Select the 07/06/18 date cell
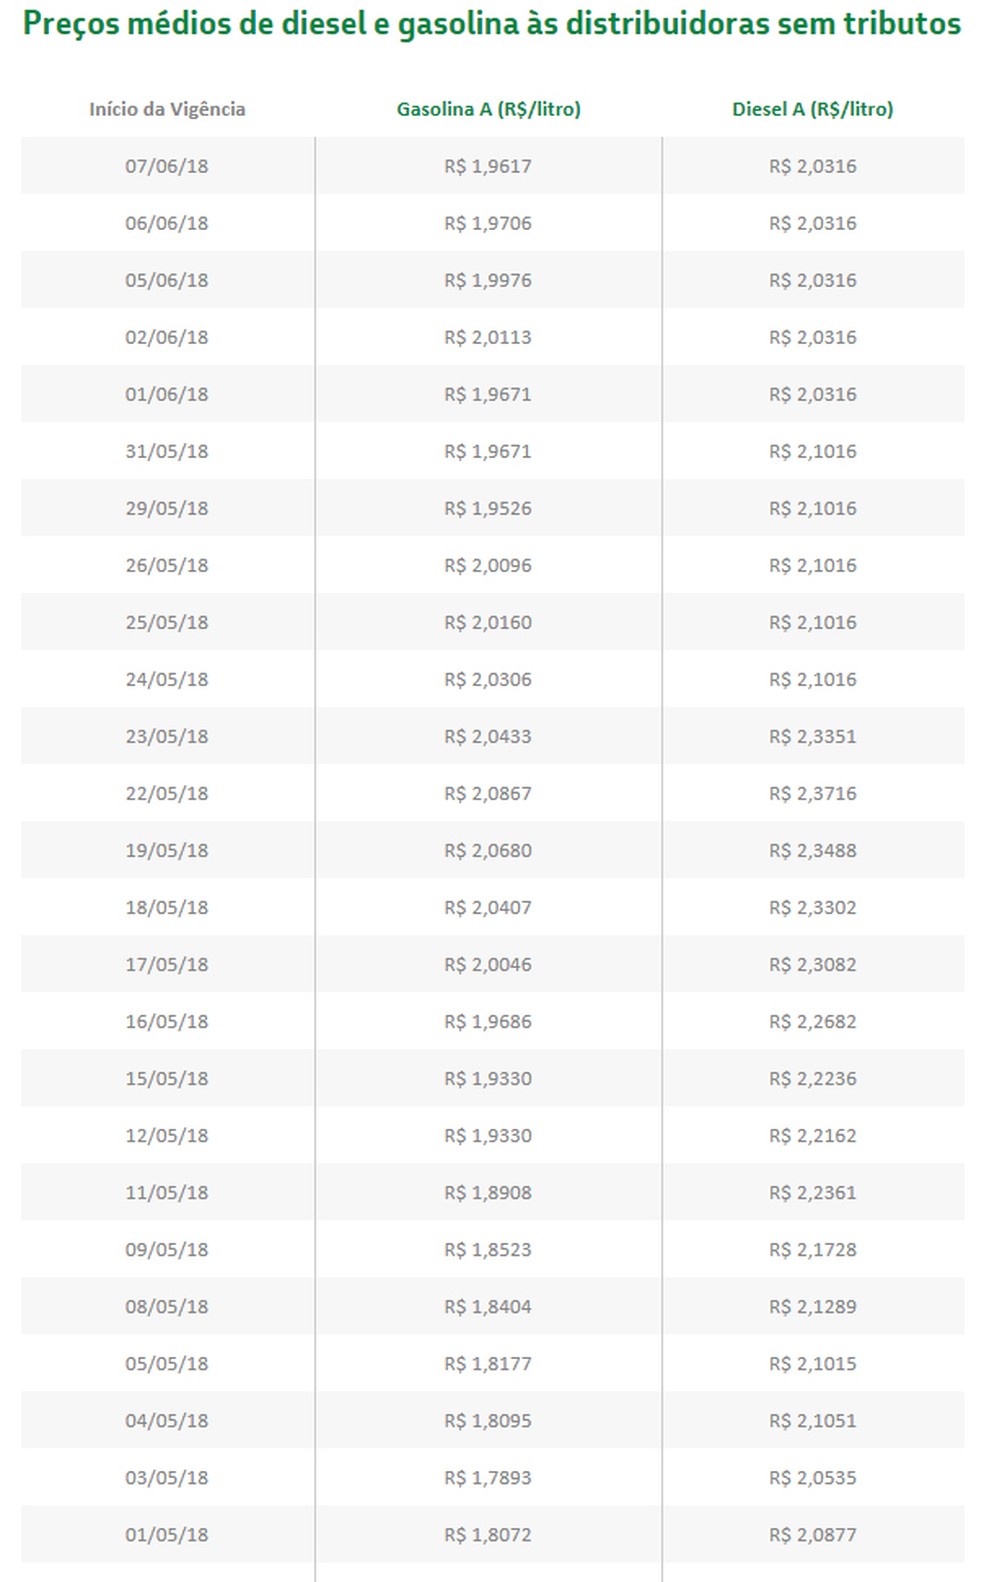Image resolution: width=984 pixels, height=1582 pixels. click(167, 166)
